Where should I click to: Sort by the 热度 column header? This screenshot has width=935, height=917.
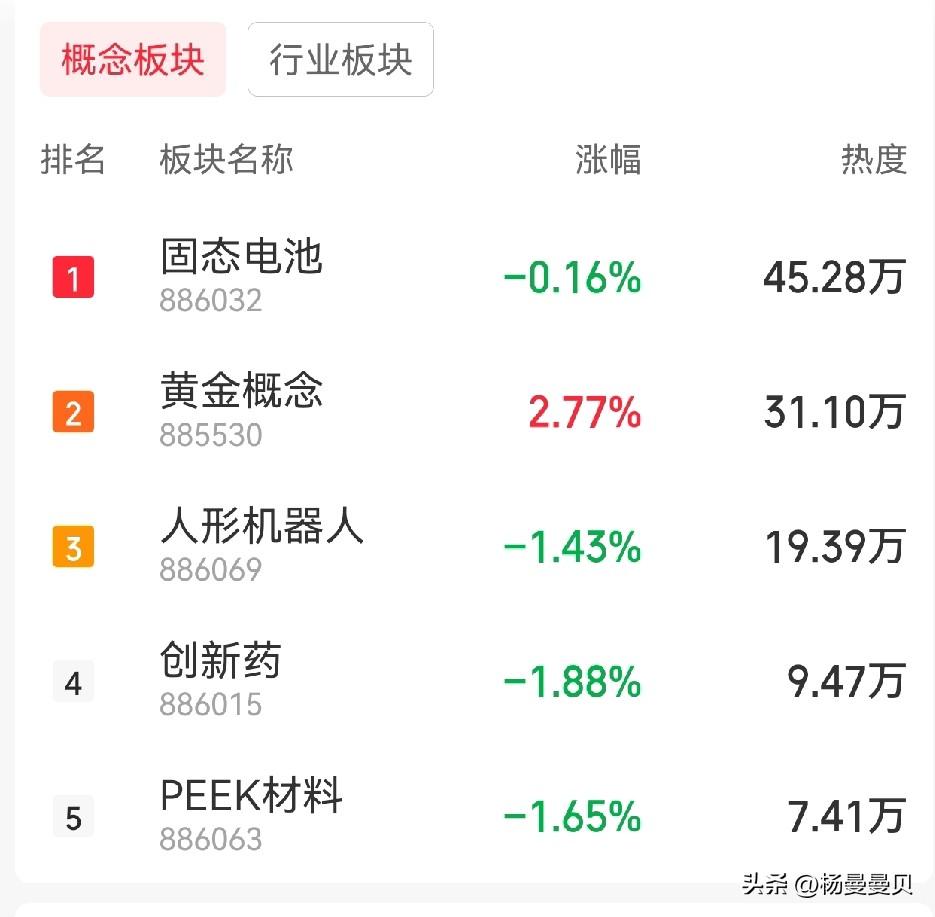tap(874, 160)
